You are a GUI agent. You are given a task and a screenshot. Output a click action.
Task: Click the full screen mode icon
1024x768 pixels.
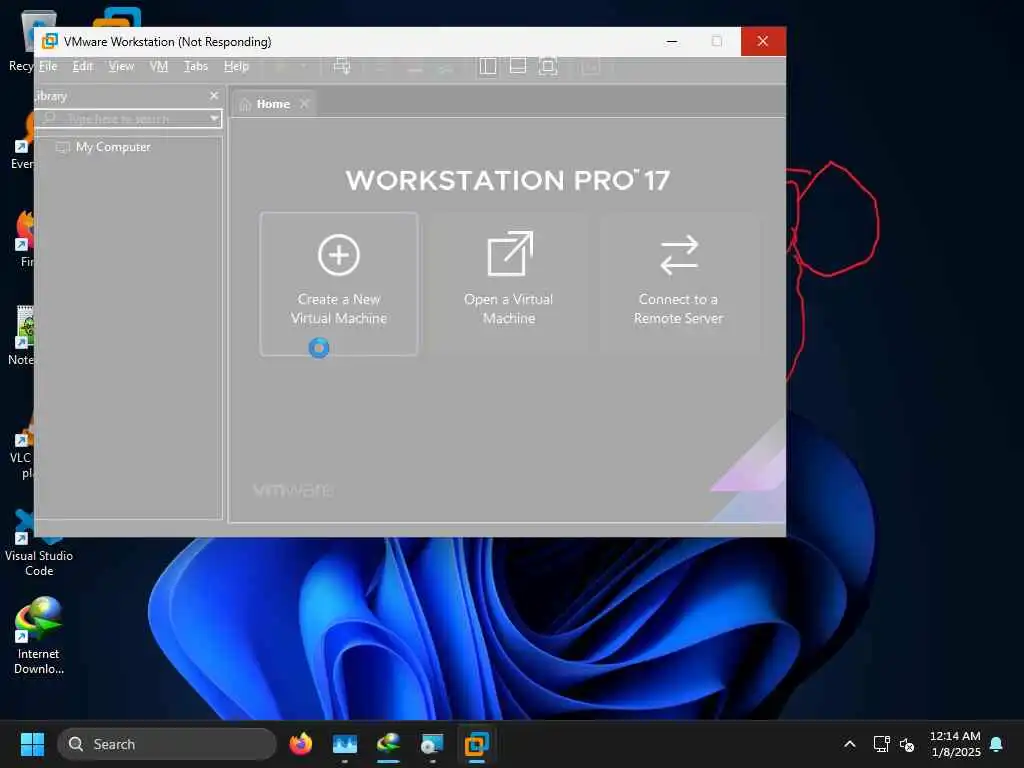(x=548, y=66)
